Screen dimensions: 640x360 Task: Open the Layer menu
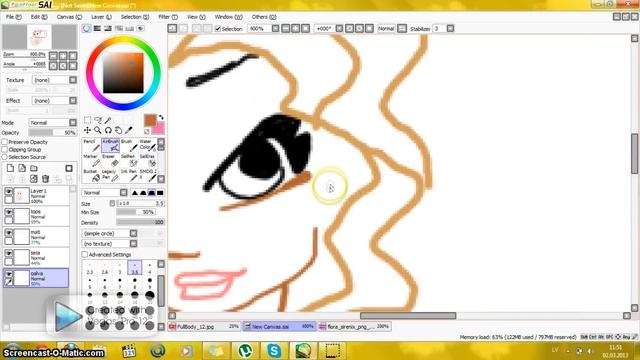click(x=101, y=17)
